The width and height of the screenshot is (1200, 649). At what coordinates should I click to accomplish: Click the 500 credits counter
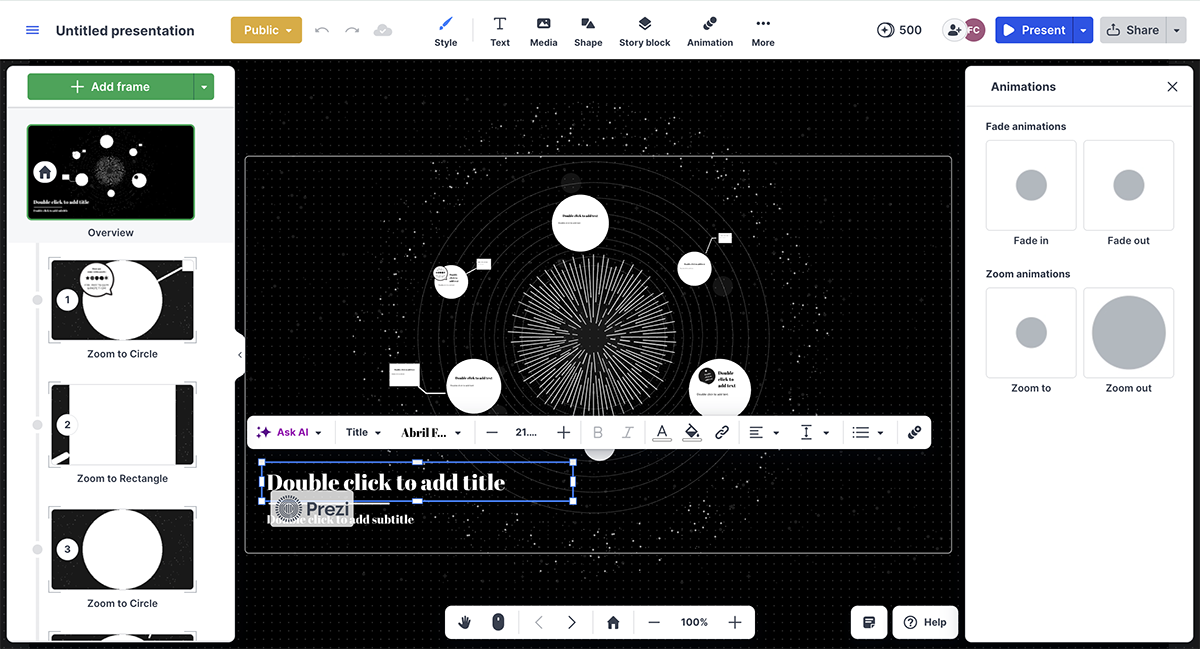(899, 30)
